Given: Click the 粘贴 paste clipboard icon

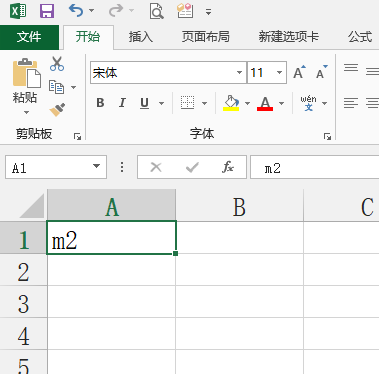Looking at the screenshot, I should coord(26,73).
